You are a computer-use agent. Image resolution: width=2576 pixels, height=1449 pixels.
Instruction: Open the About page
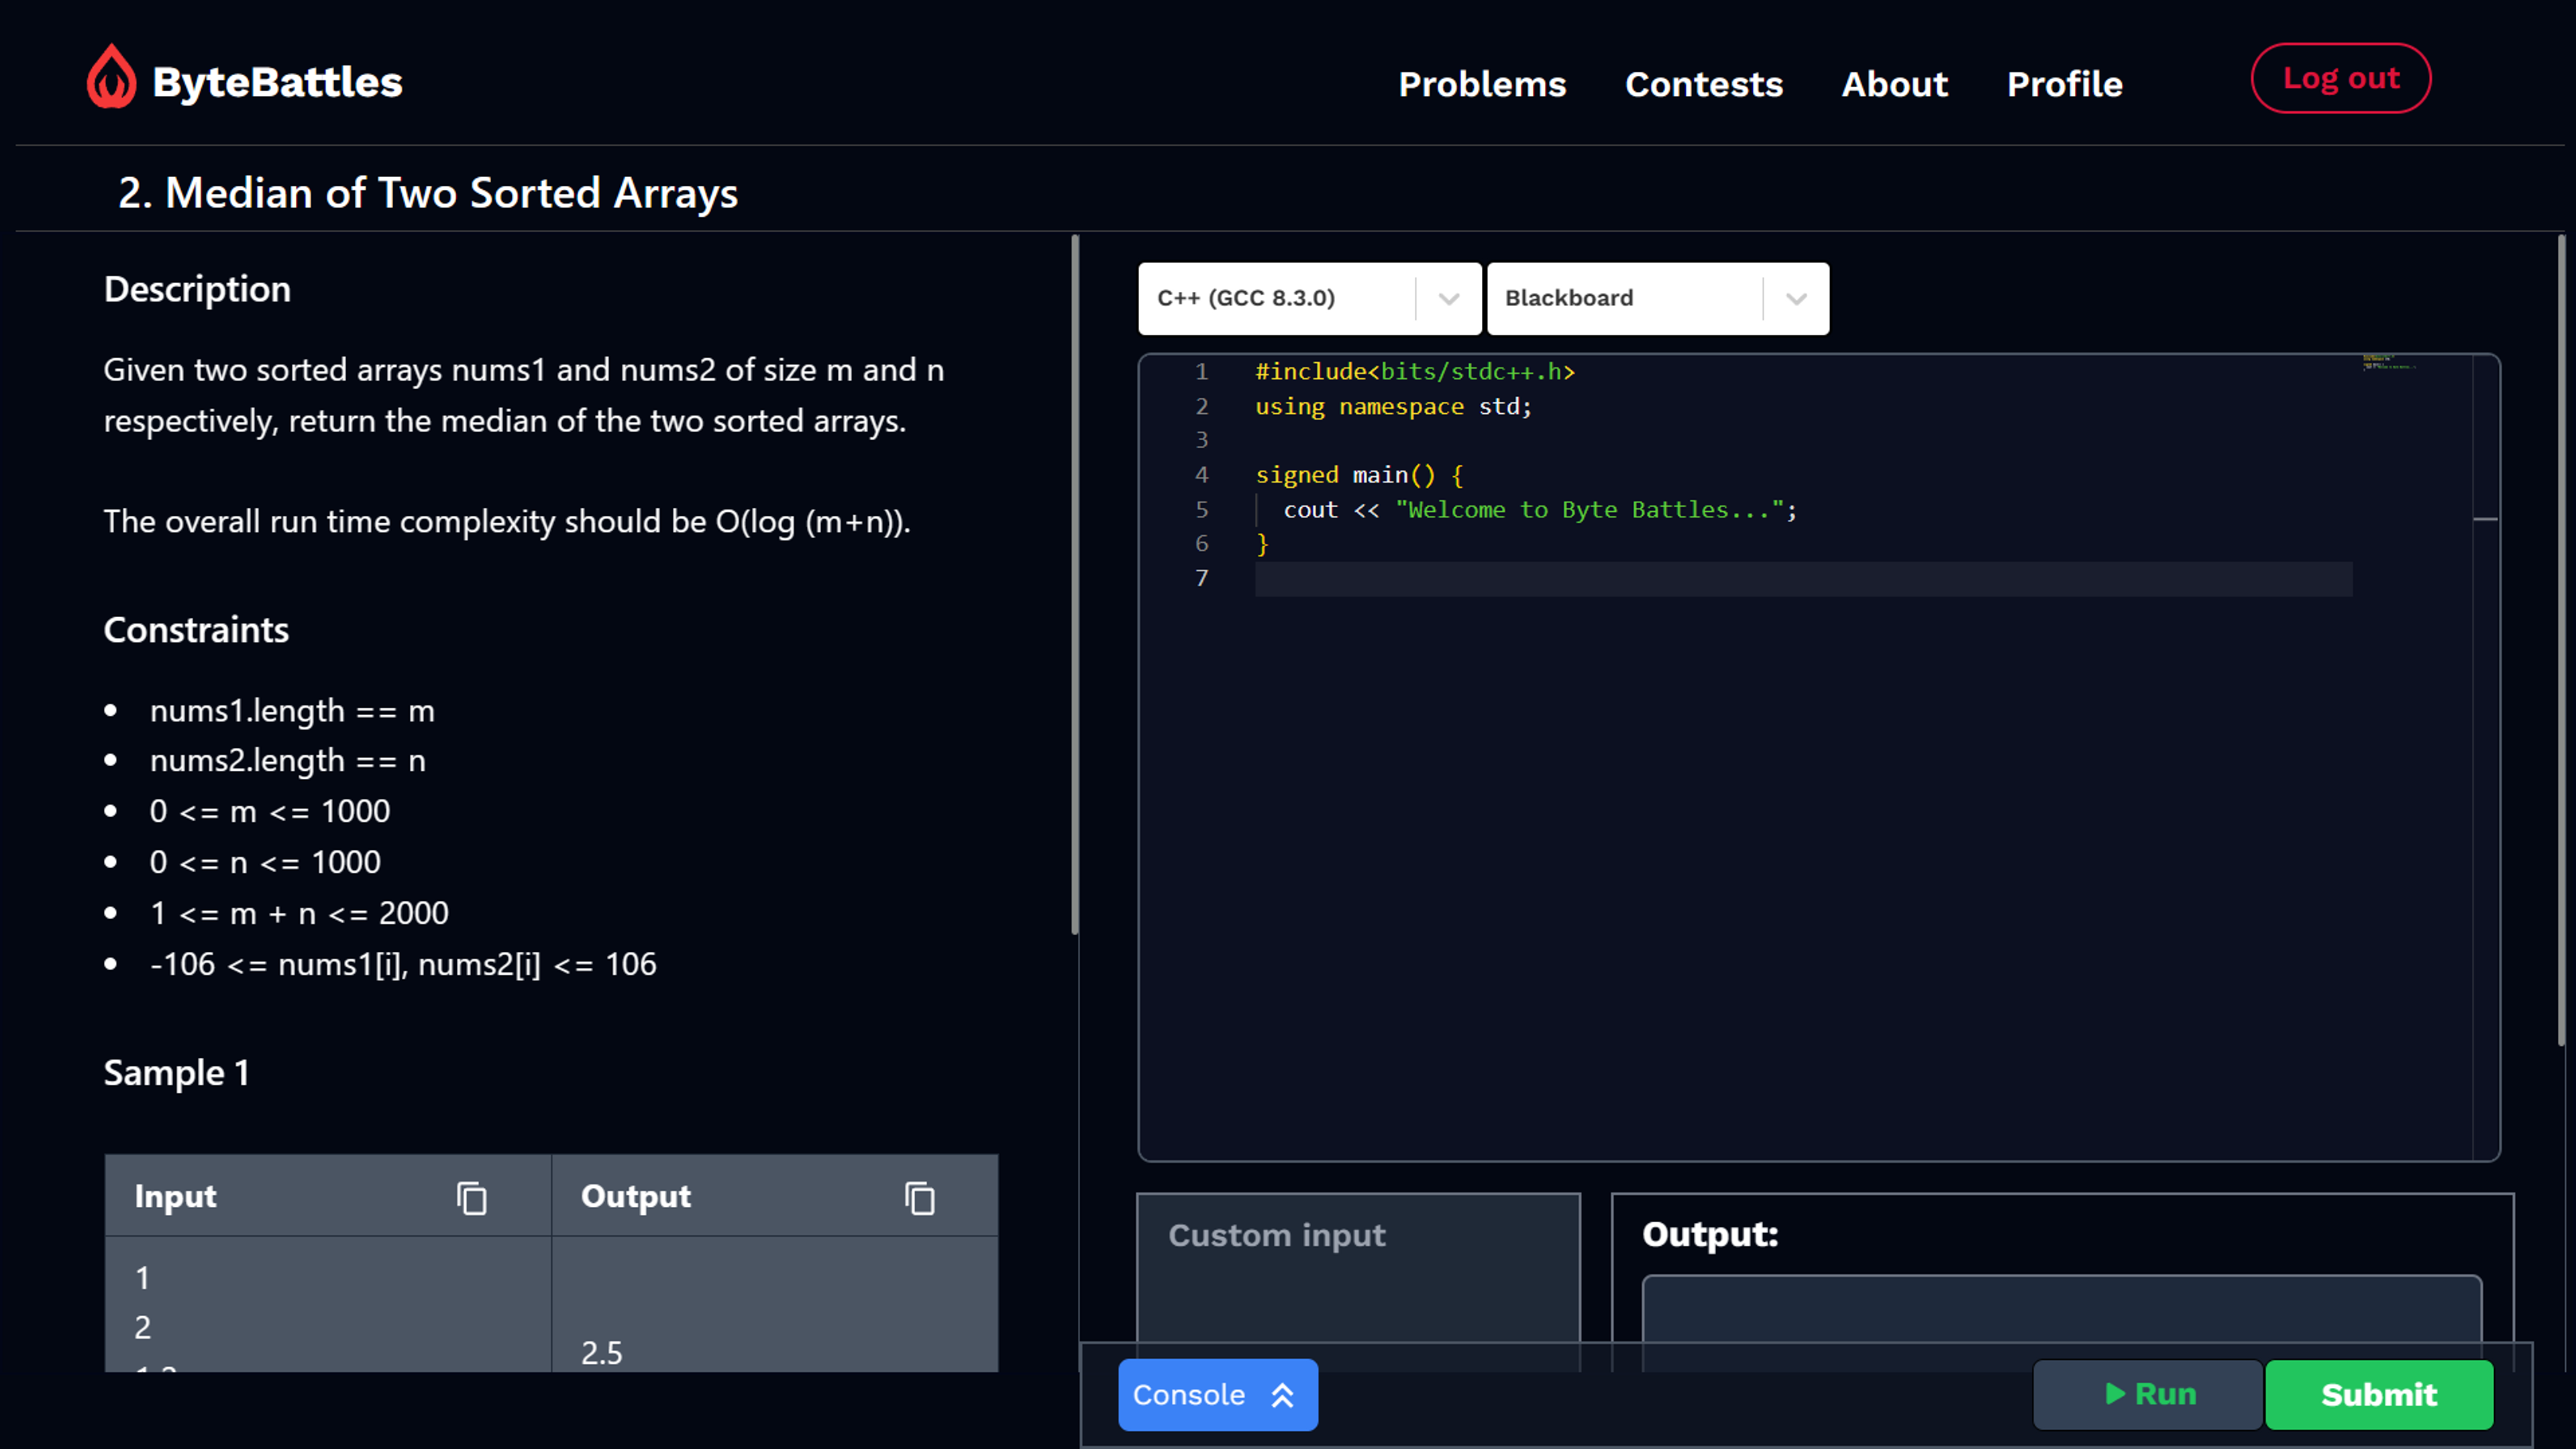(1895, 84)
